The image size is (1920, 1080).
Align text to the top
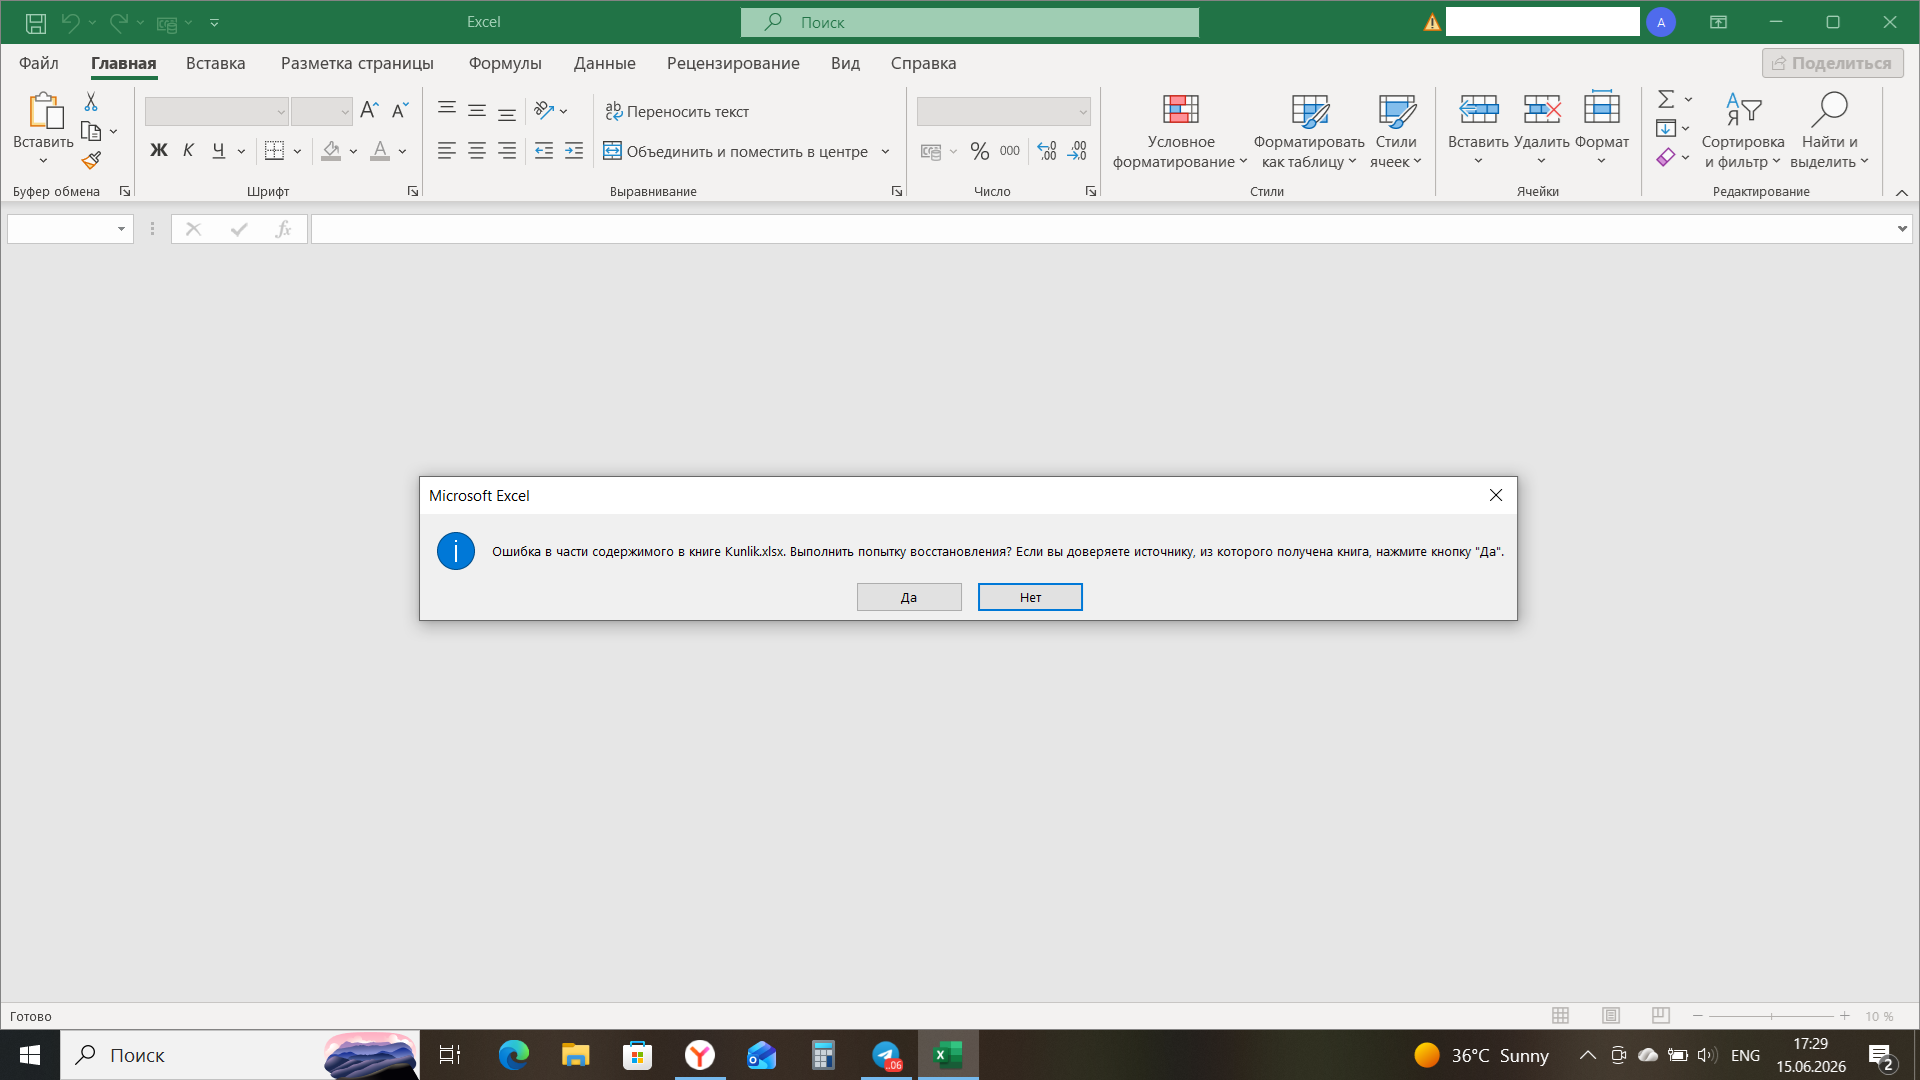point(447,110)
